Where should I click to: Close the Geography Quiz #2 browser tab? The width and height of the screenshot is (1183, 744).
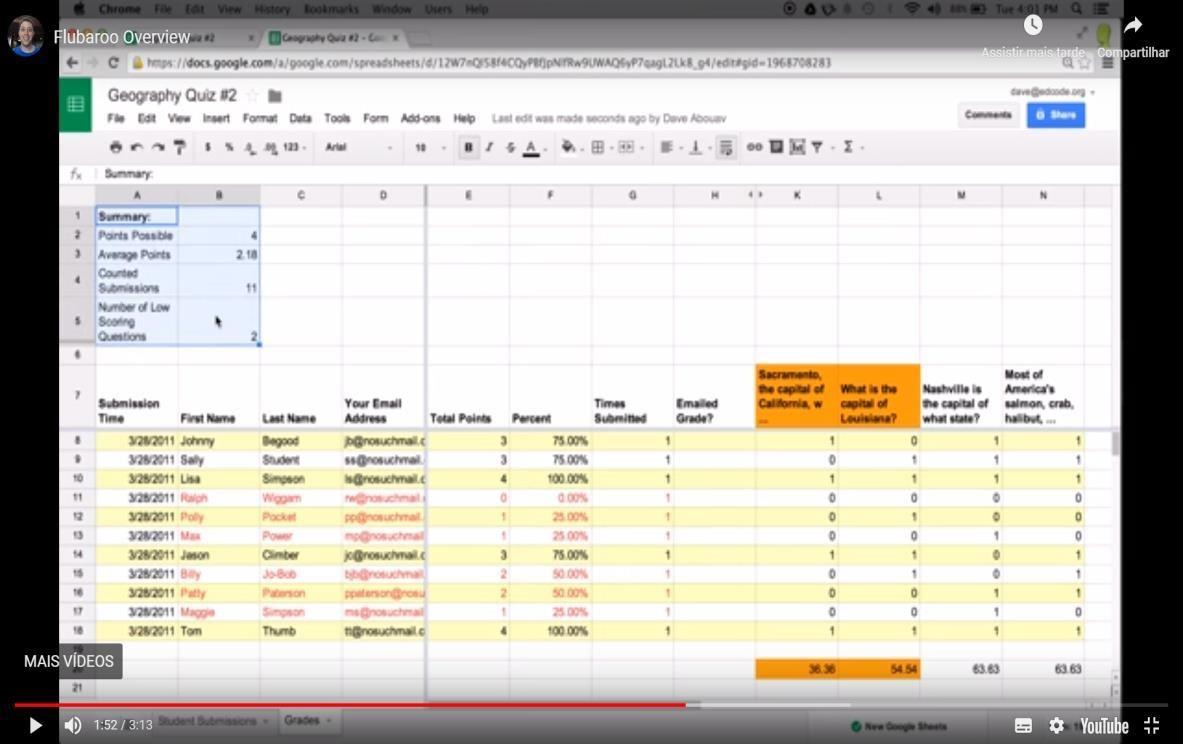[395, 38]
